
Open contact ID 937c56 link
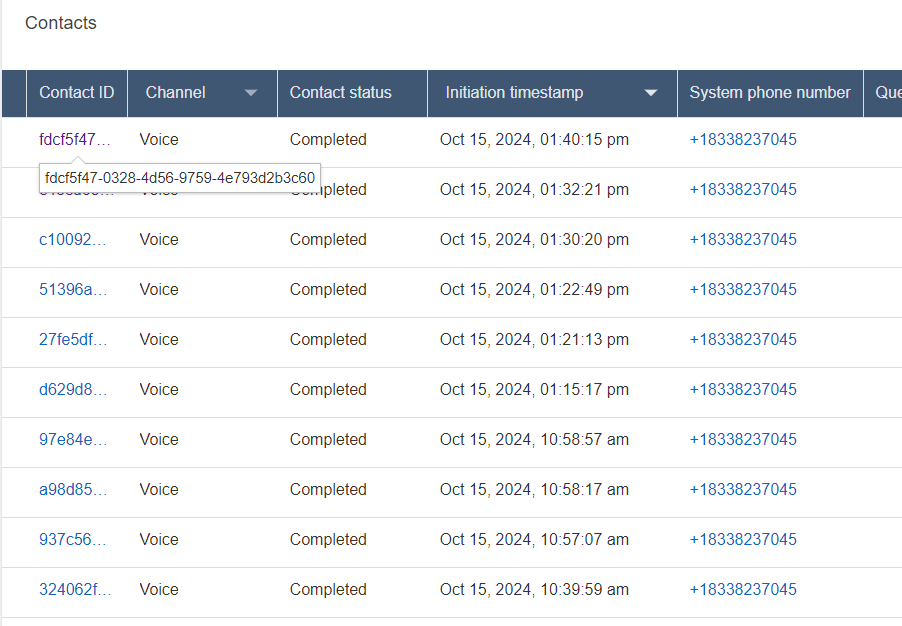click(x=75, y=540)
